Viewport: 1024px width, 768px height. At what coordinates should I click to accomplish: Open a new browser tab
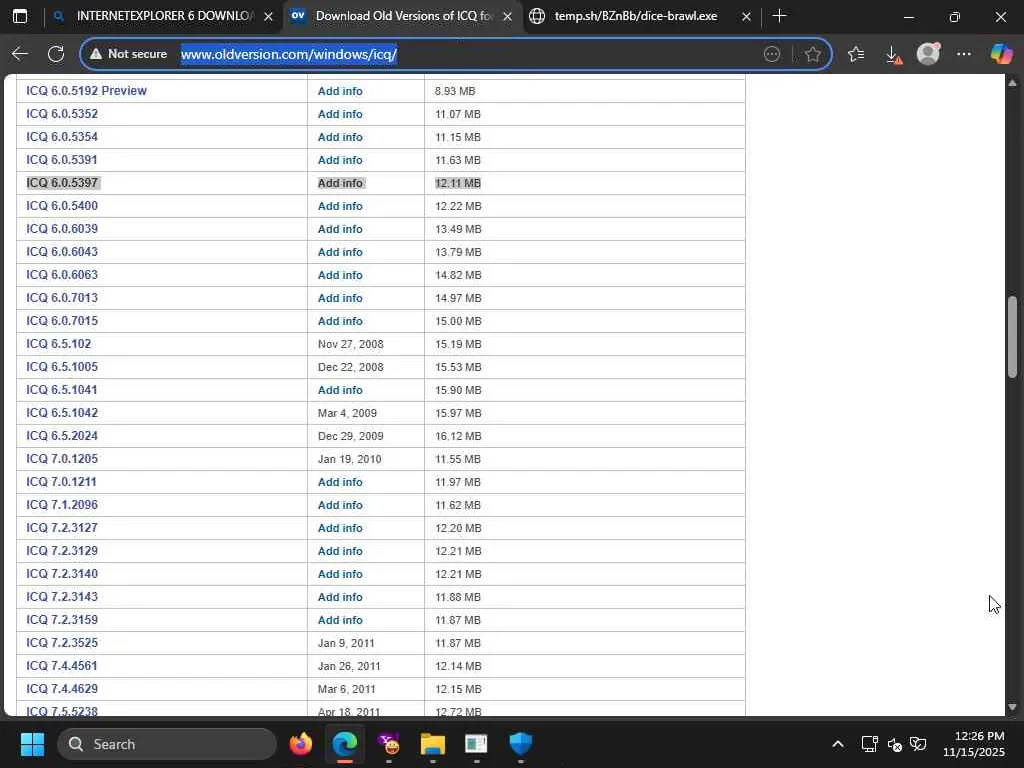(x=779, y=16)
